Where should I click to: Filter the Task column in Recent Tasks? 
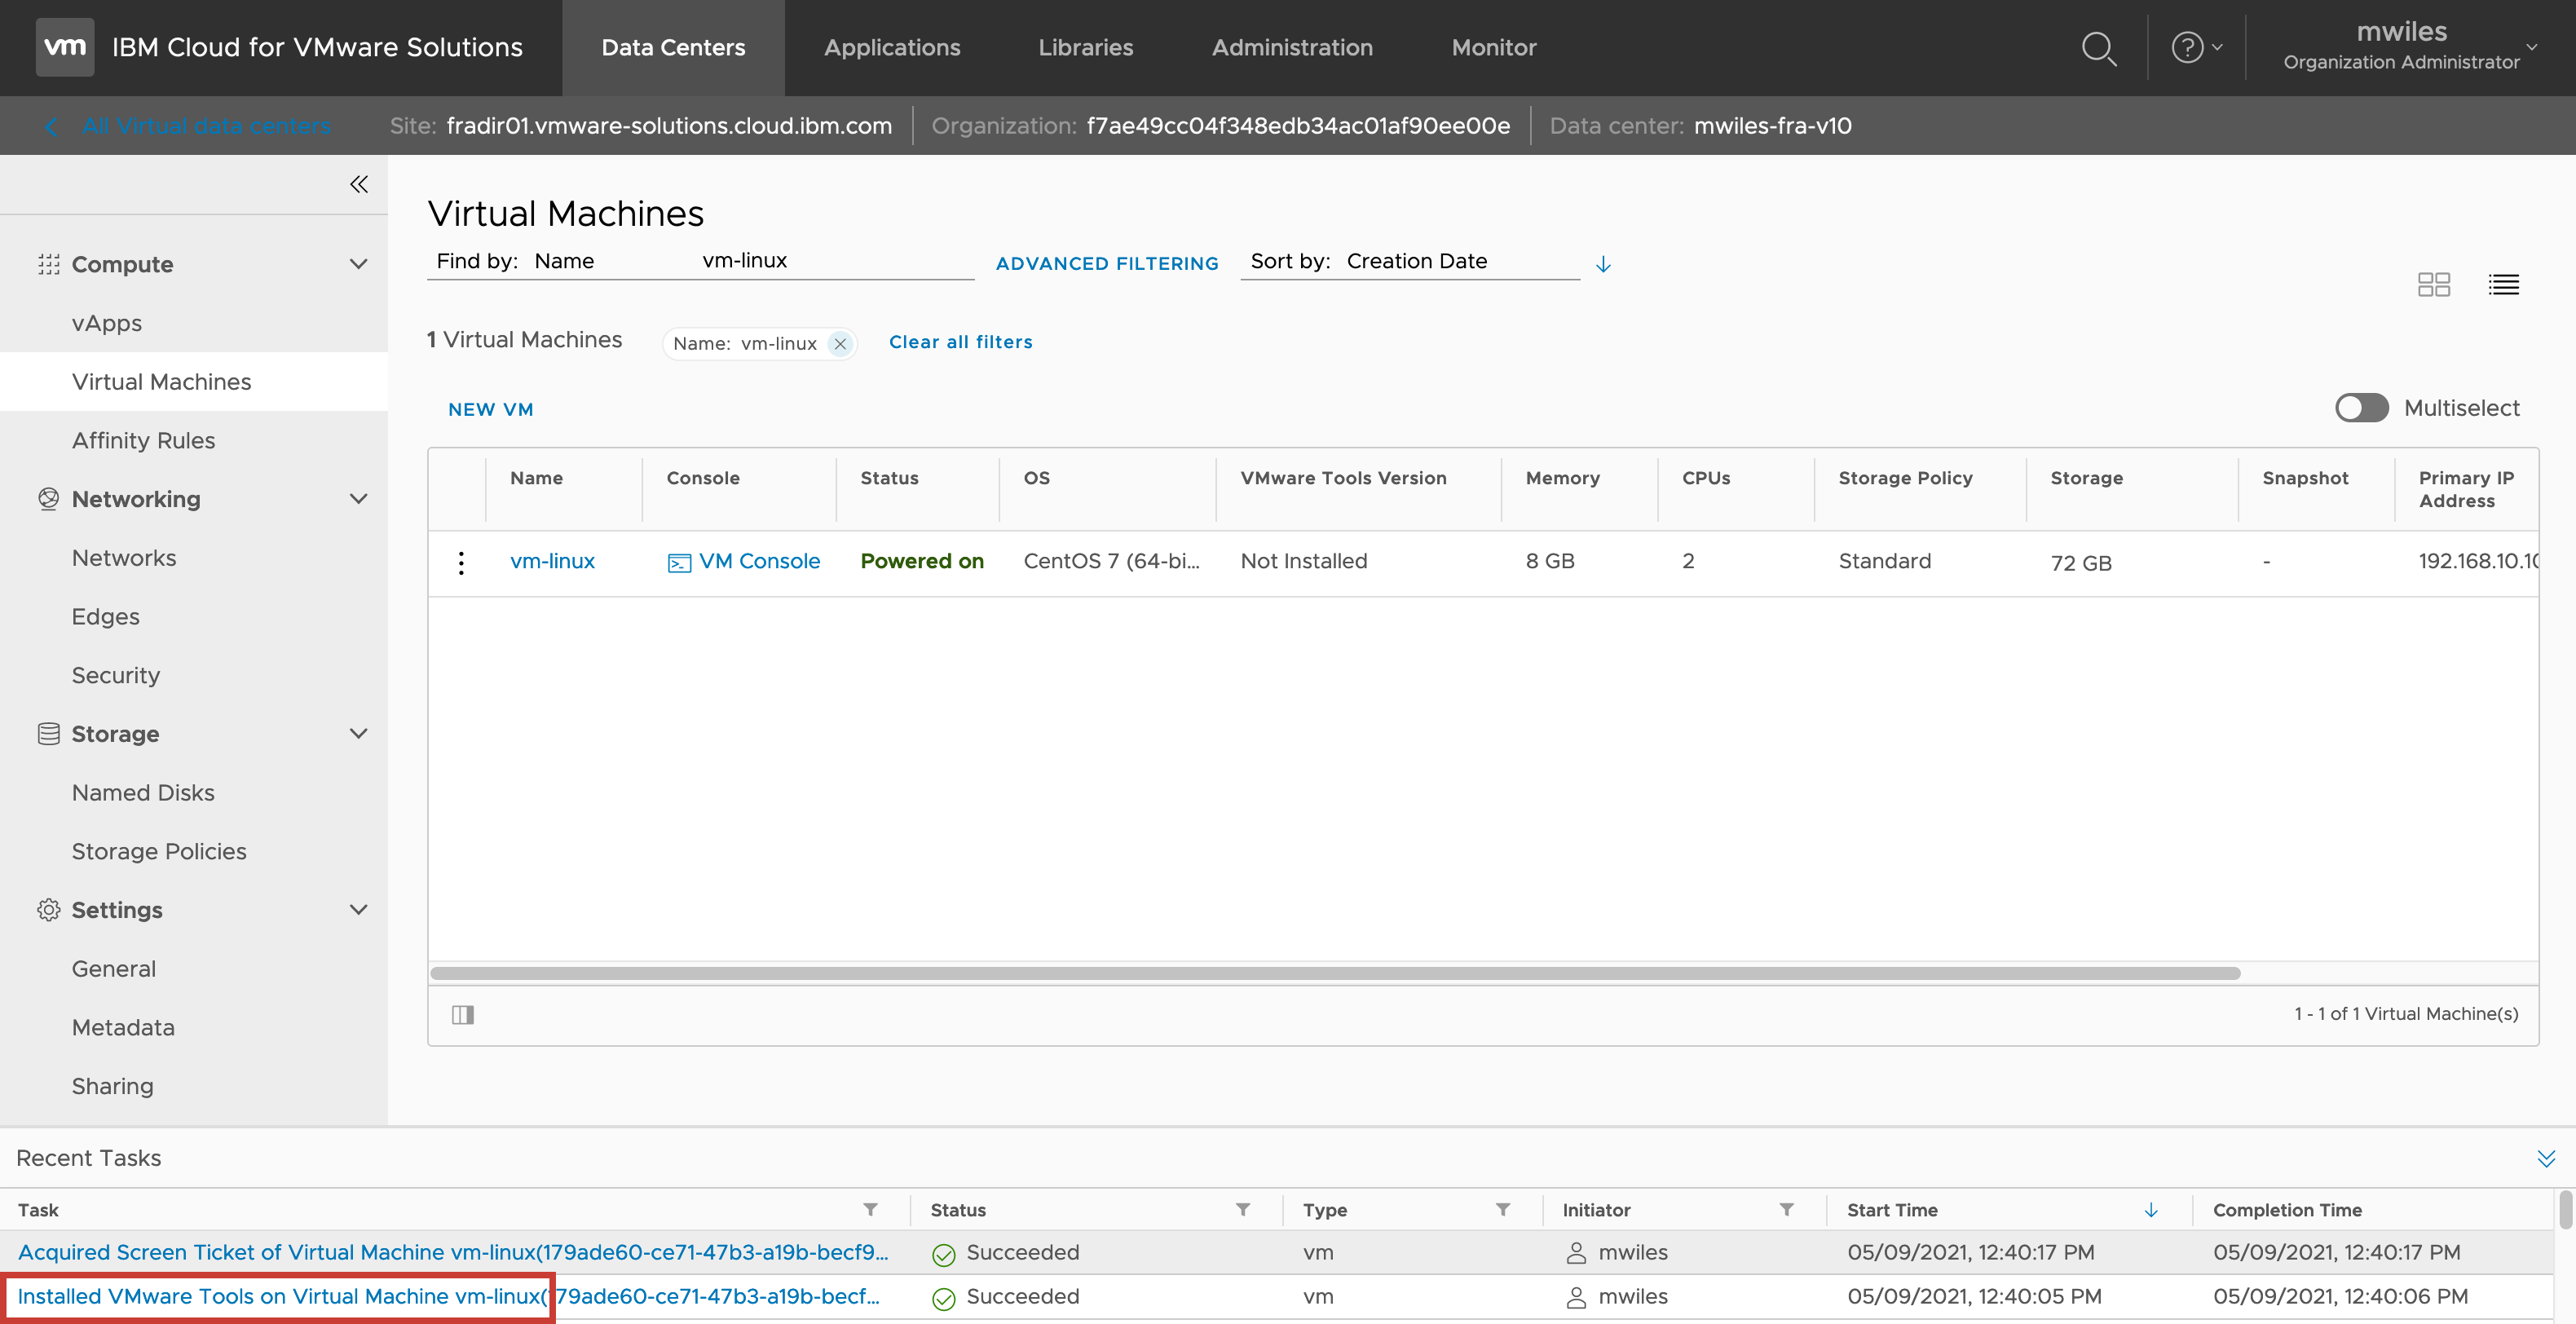[x=870, y=1210]
